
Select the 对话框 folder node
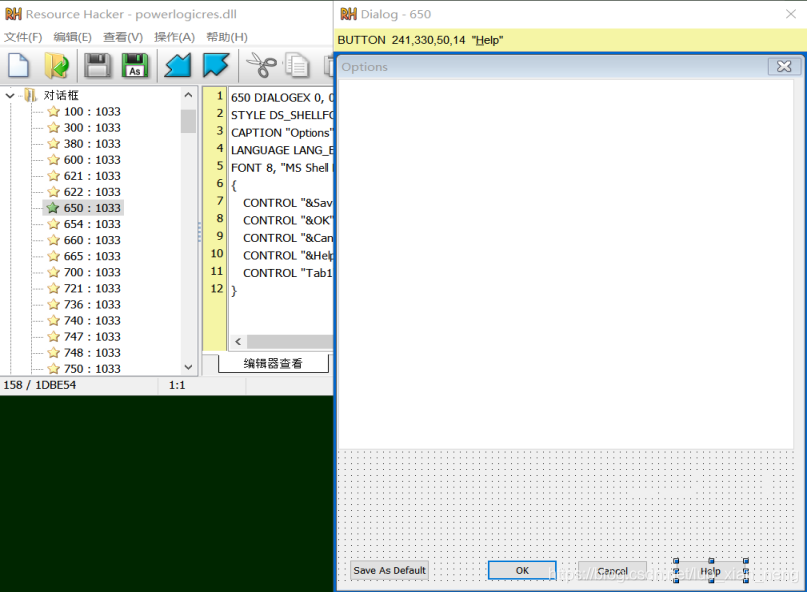tap(61, 95)
